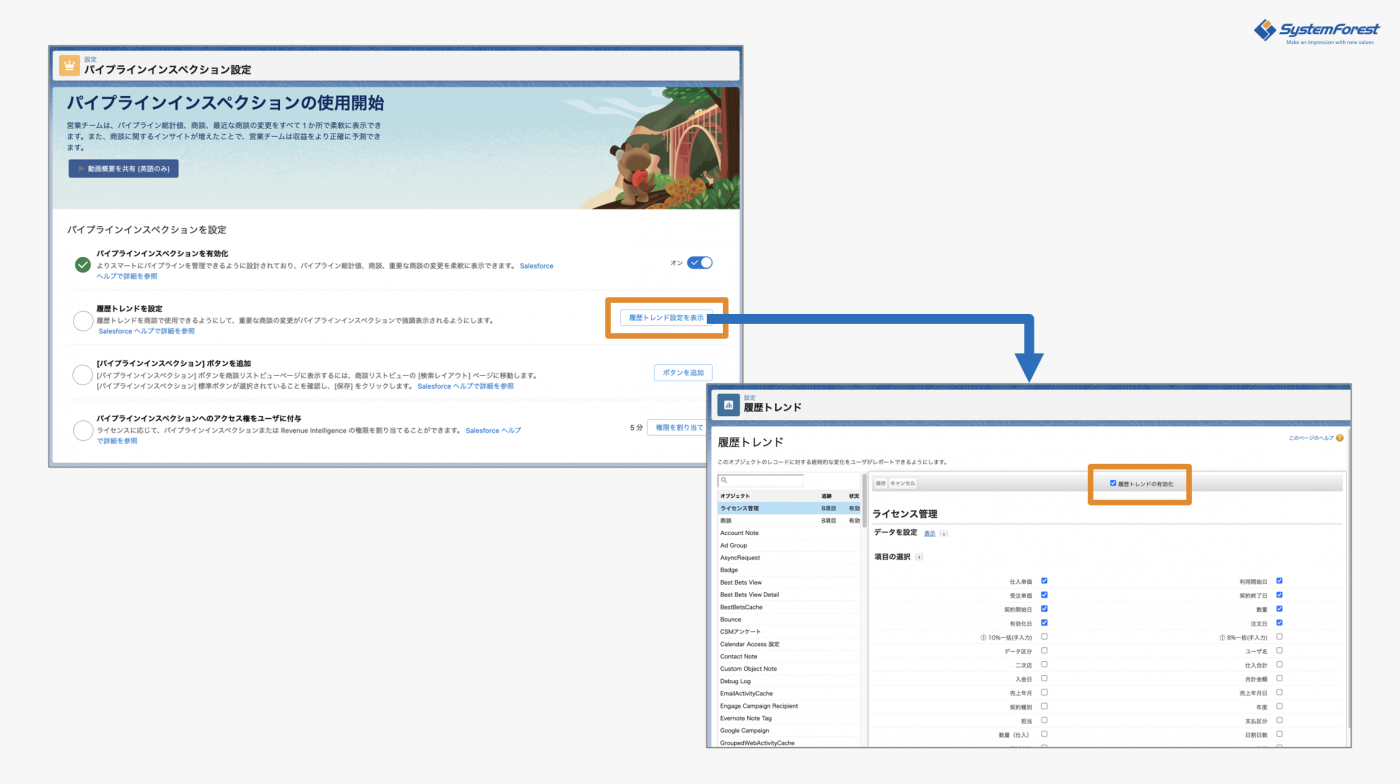The height and width of the screenshot is (784, 1400).
Task: Click 保存 button in 履歴トレンド
Action: [x=881, y=483]
